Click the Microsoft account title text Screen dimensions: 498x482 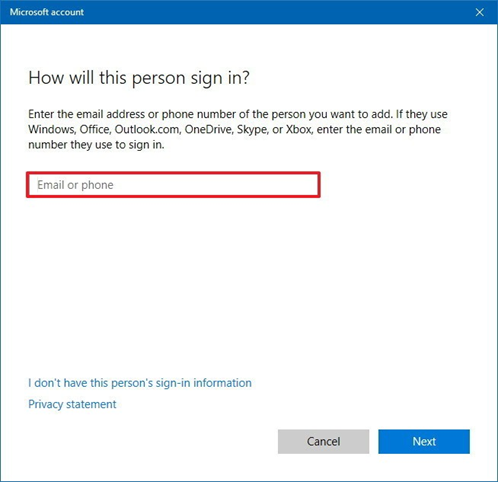tap(47, 12)
